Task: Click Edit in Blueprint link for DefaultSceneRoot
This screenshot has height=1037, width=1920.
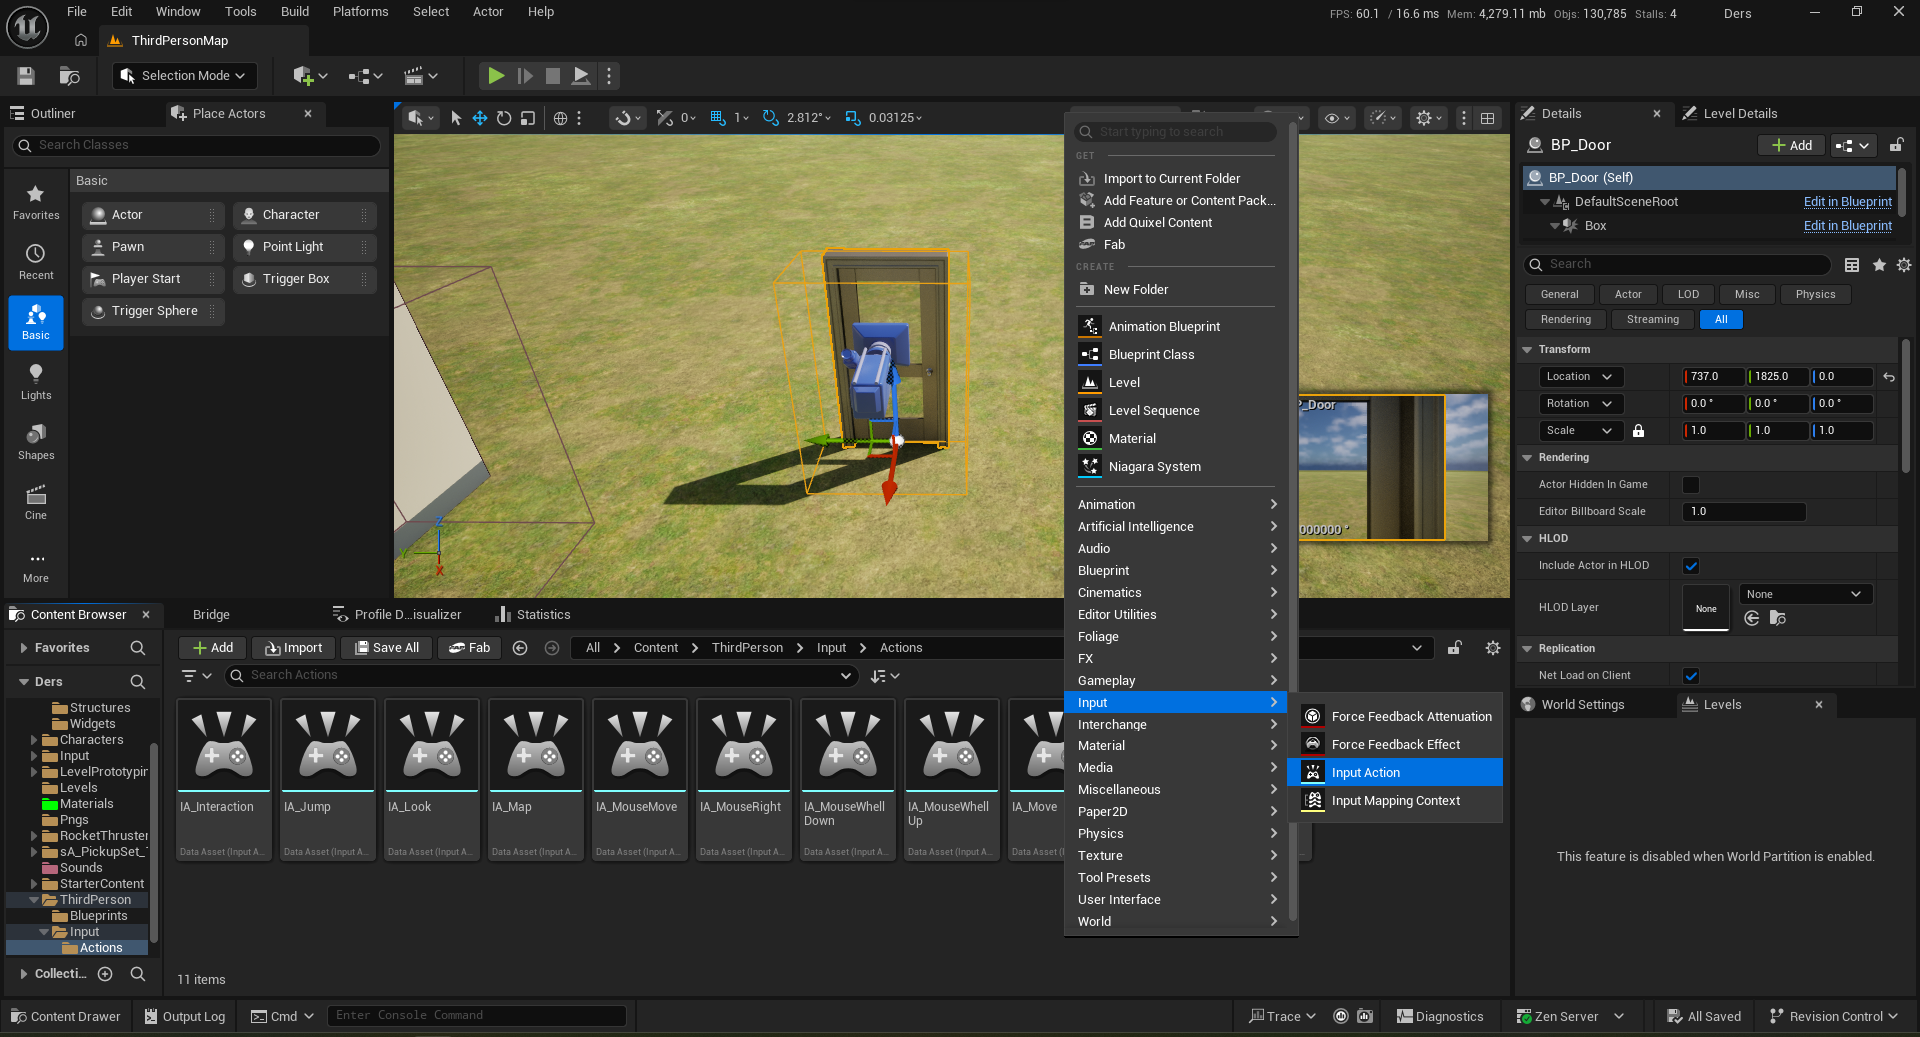Action: [1847, 202]
